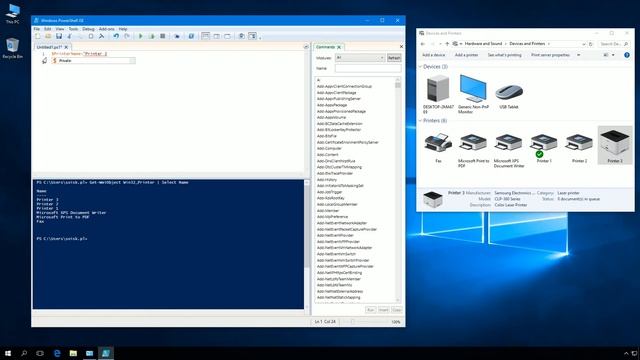Click the Search box in Devices and Printers
640x360 pixels.
[614, 44]
